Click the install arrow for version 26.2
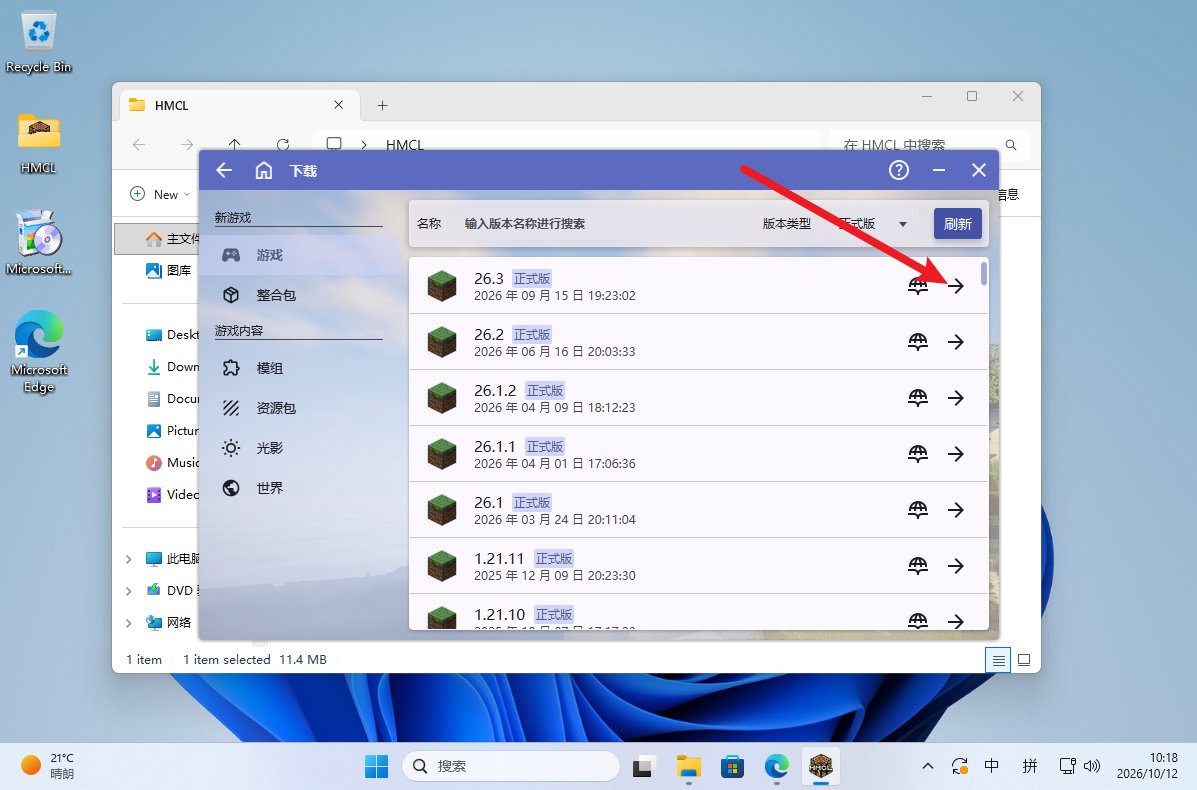Screen dimensions: 1197x790 coord(956,342)
